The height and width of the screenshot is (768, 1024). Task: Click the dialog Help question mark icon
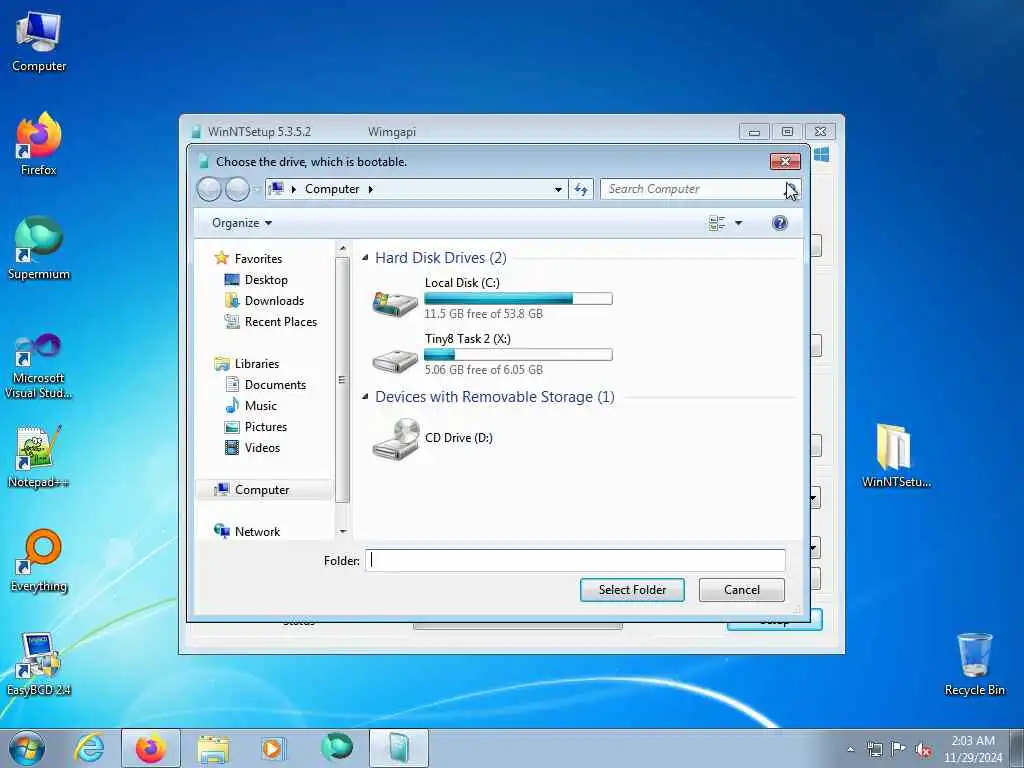pos(779,223)
